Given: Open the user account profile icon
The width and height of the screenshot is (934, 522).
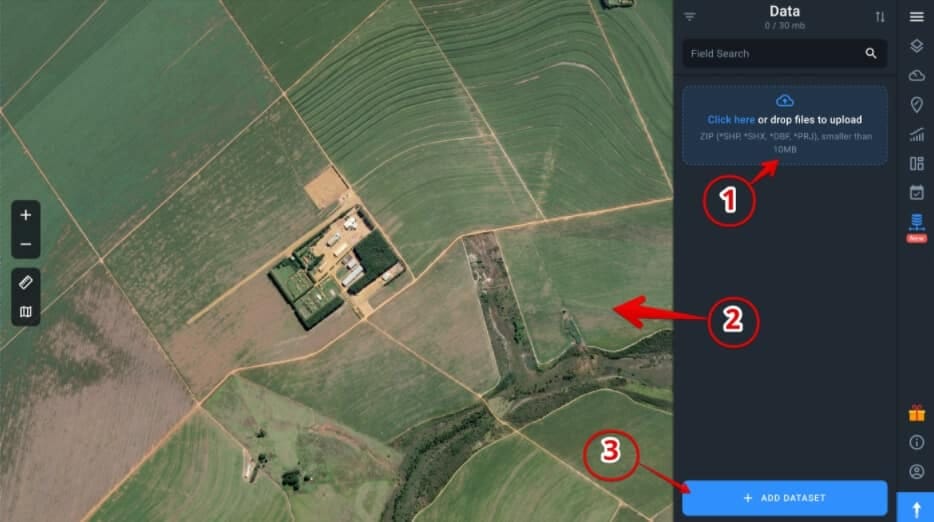Looking at the screenshot, I should 917,471.
